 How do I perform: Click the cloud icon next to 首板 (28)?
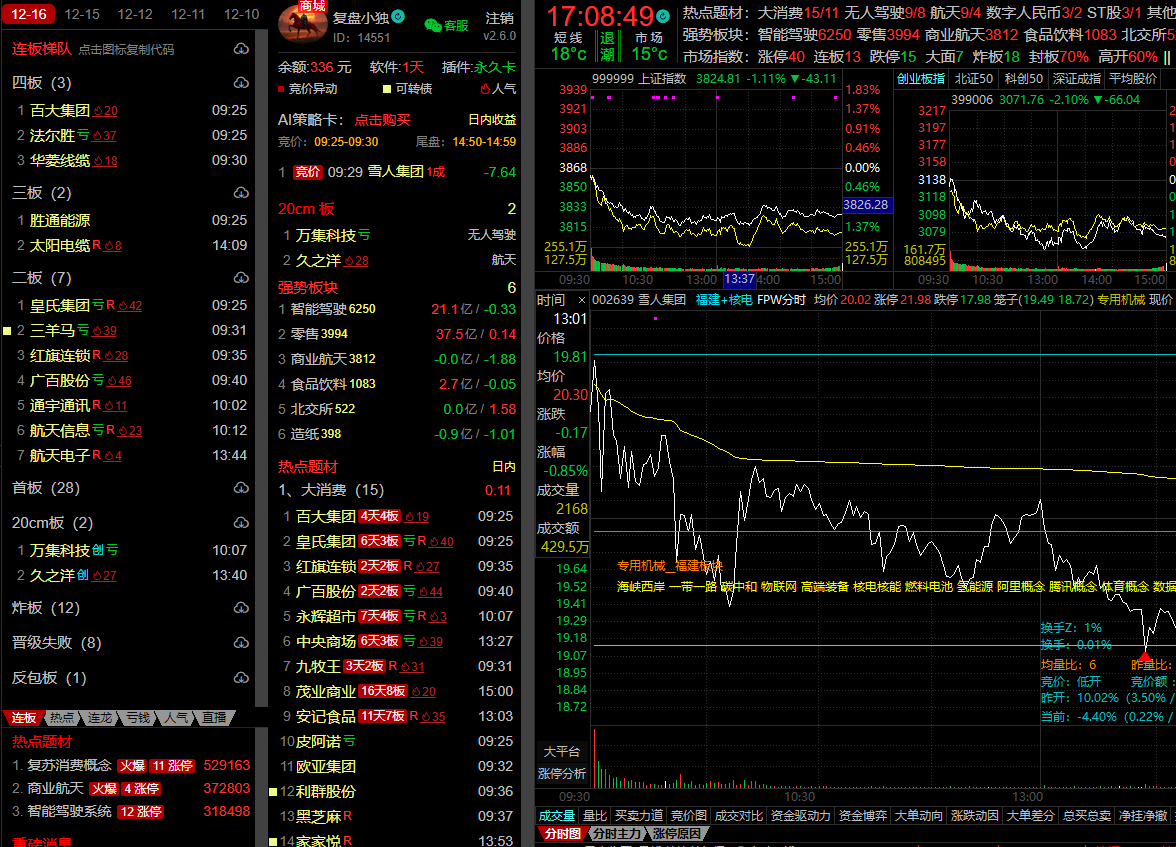pos(241,487)
